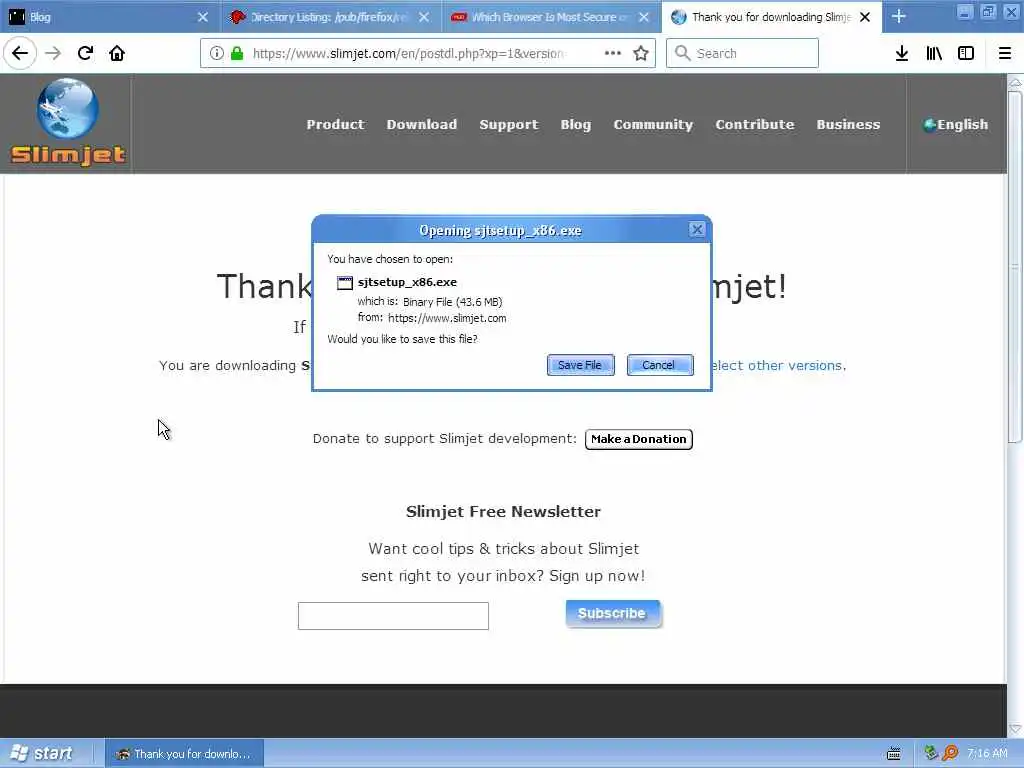Click Cancel in the download dialog
The width and height of the screenshot is (1024, 768).
[x=659, y=365]
